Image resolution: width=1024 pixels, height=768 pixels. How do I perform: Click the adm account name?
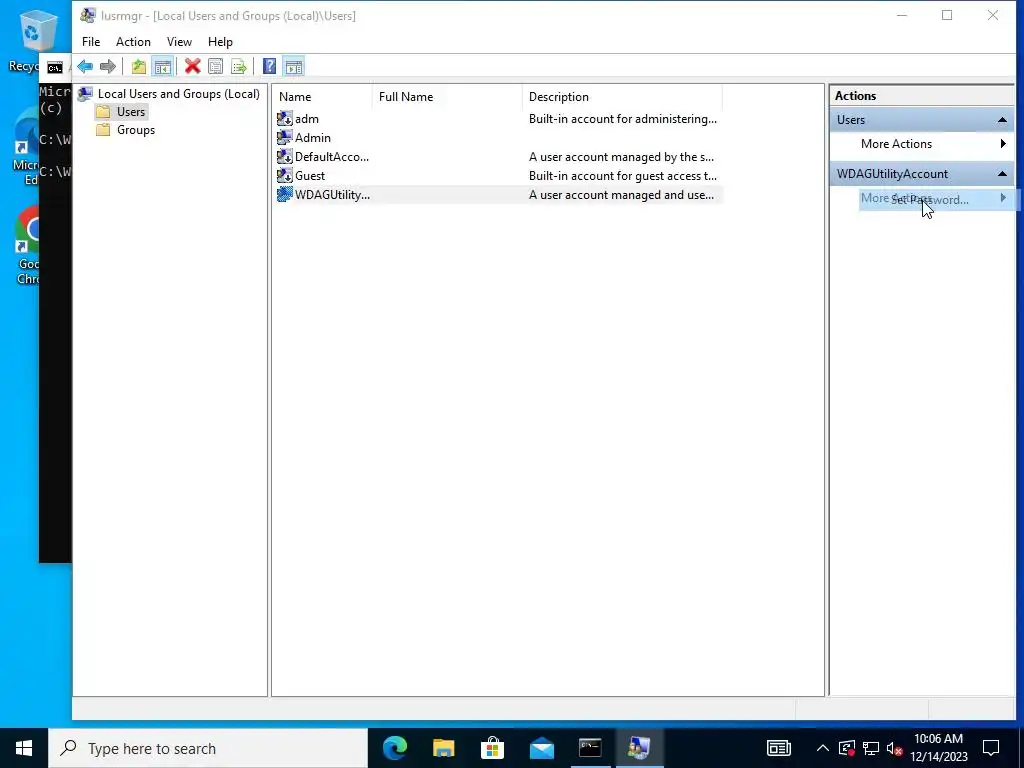click(x=307, y=119)
